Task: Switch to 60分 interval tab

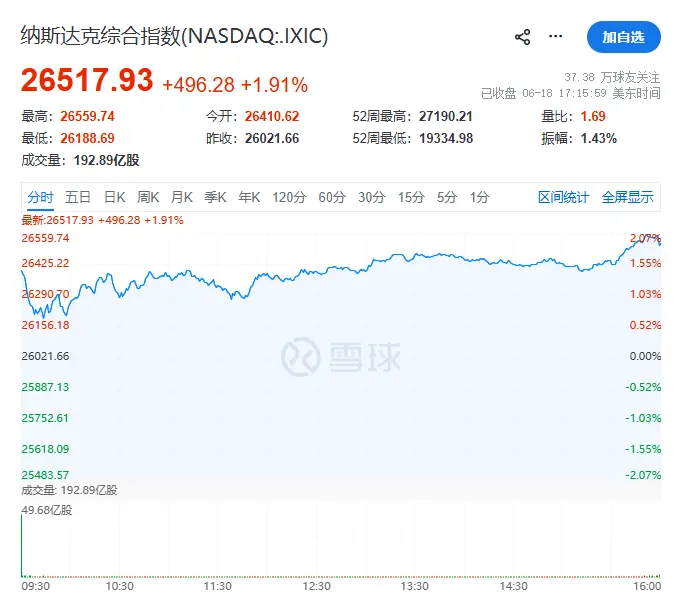Action: point(332,197)
